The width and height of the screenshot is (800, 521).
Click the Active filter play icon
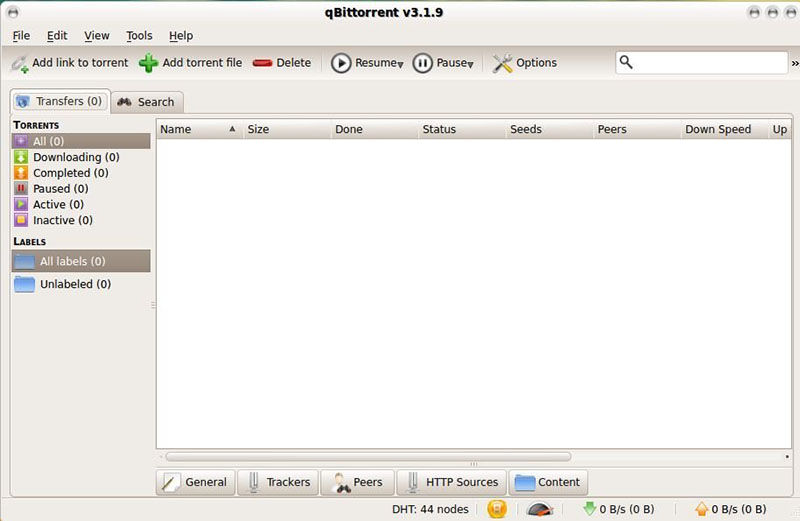(x=21, y=205)
